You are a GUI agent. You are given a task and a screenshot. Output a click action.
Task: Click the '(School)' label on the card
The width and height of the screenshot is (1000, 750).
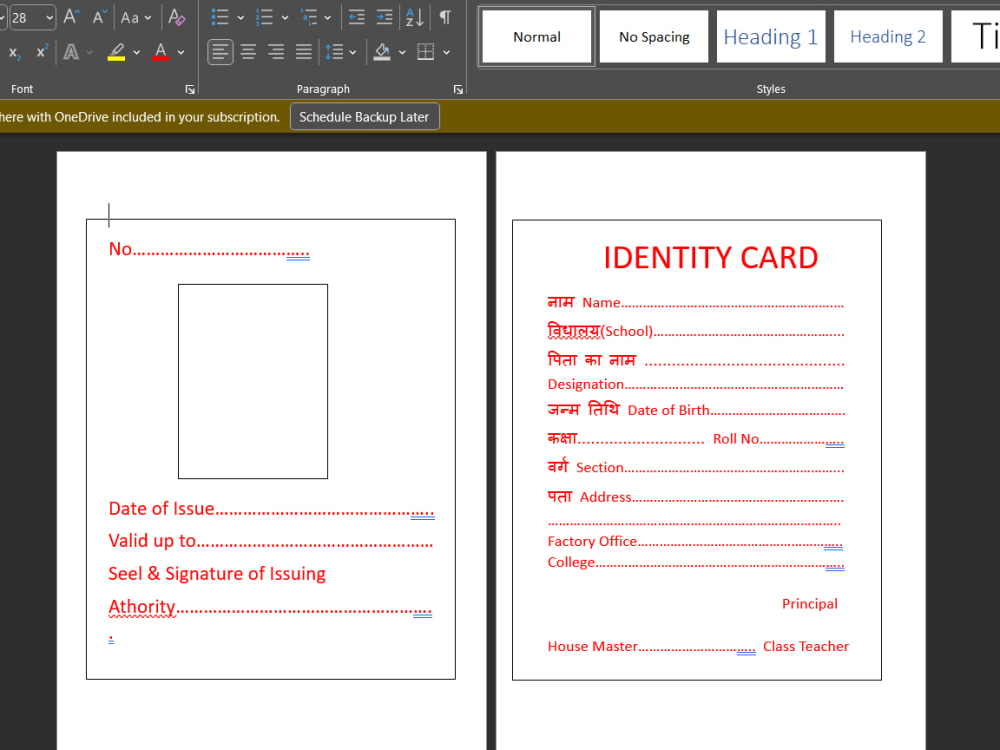(628, 332)
